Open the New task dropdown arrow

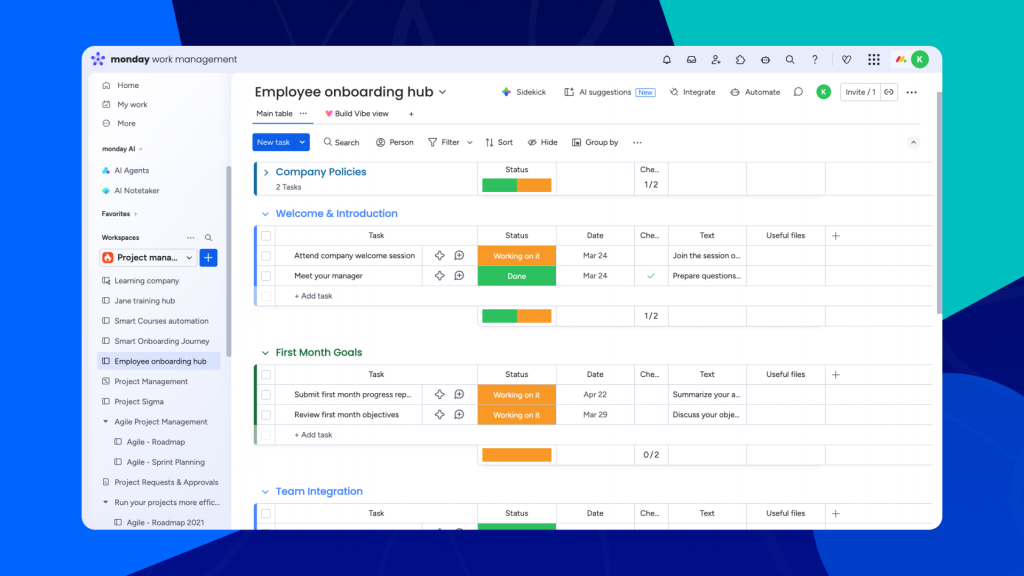(302, 143)
